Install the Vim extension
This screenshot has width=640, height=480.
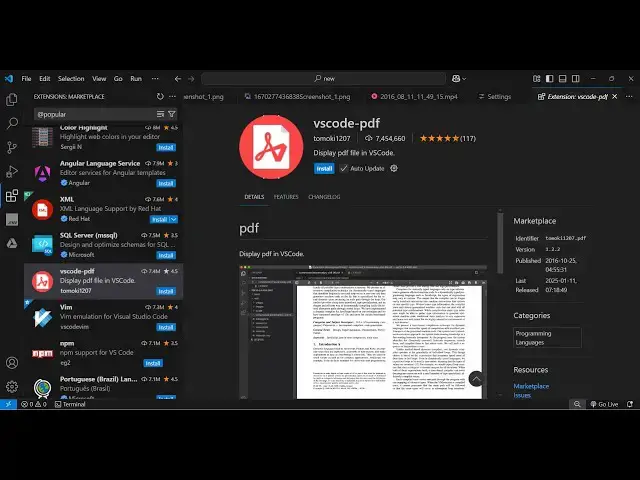click(x=166, y=327)
